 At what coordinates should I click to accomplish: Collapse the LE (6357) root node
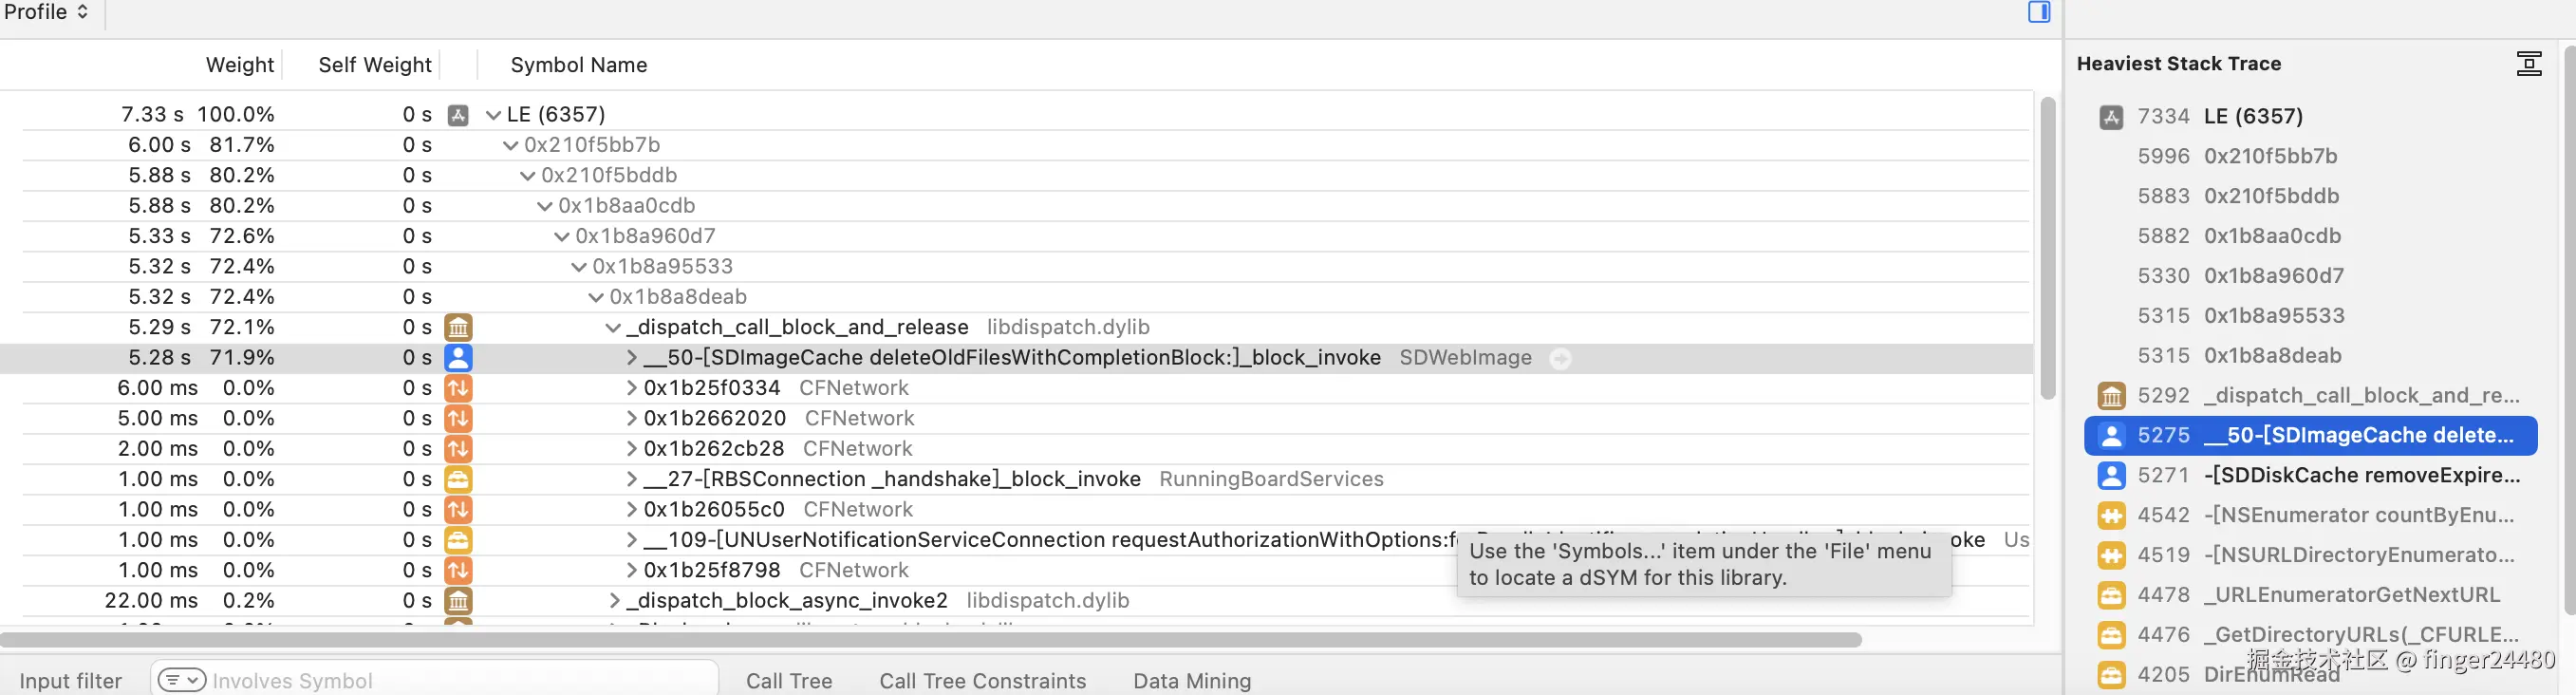coord(493,115)
